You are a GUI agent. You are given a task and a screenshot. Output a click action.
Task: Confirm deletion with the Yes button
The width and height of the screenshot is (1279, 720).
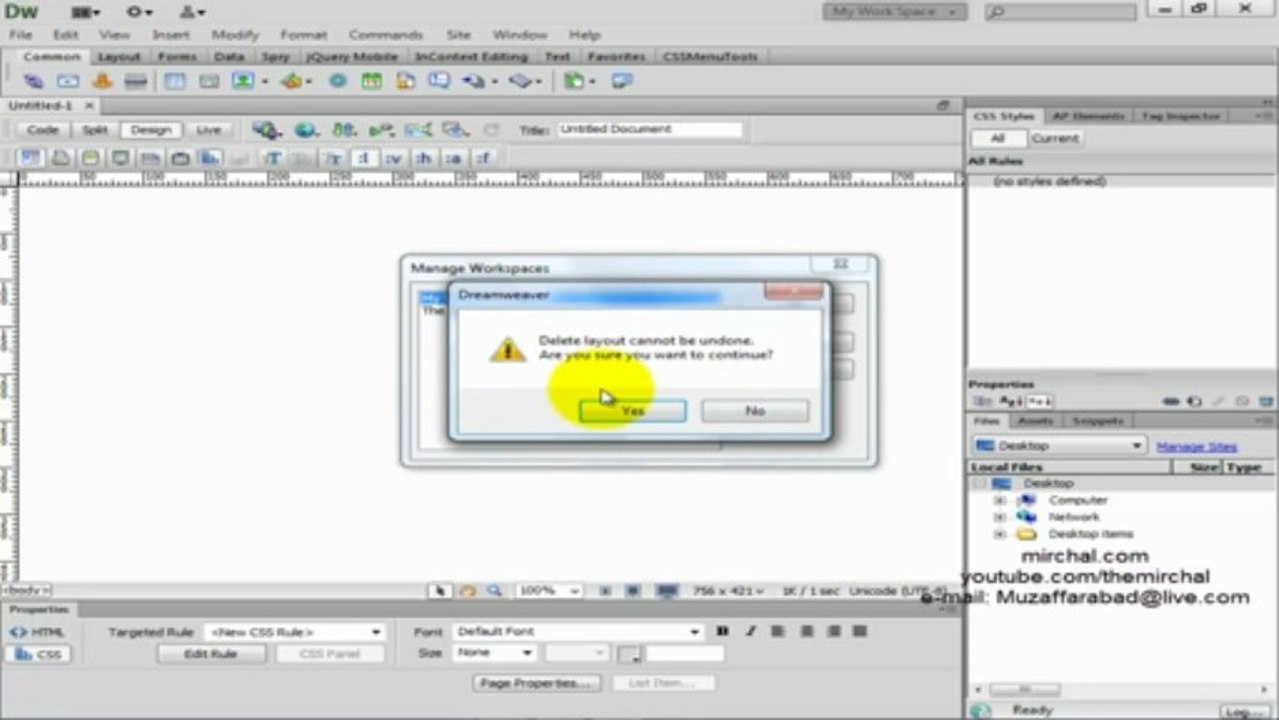(x=633, y=411)
